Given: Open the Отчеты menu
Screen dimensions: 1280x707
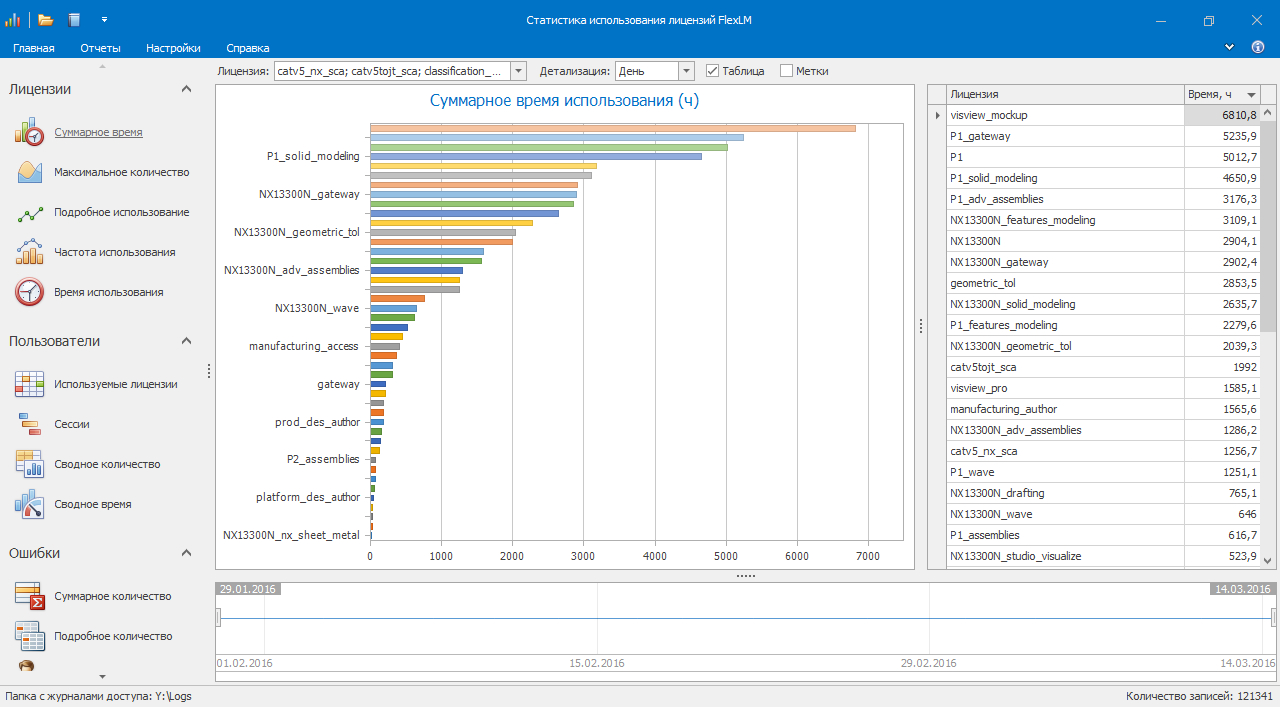Looking at the screenshot, I should click(x=100, y=48).
